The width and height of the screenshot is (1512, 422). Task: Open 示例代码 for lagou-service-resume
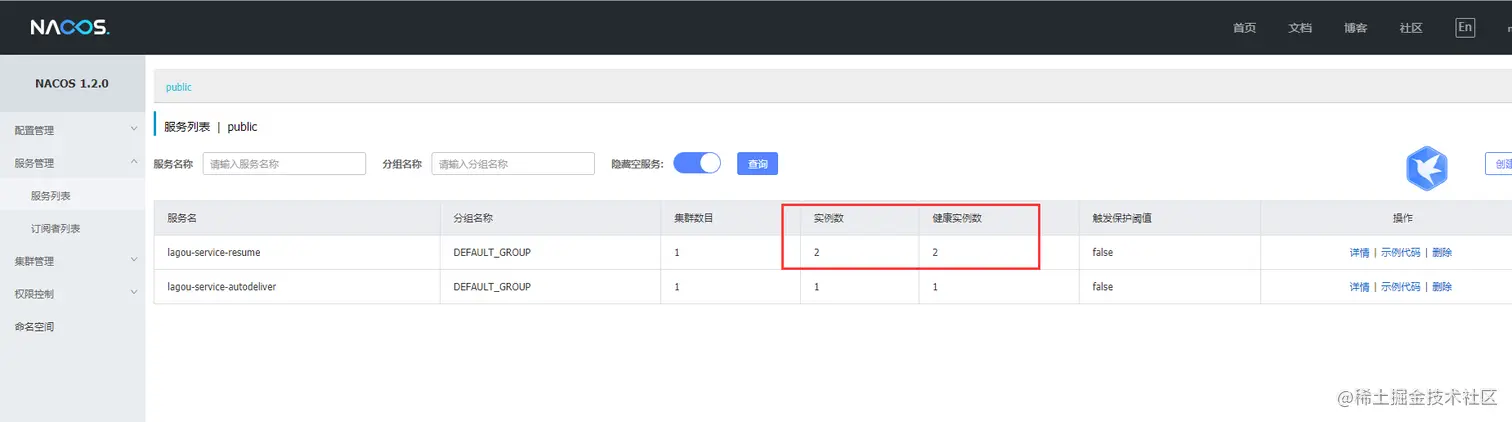click(1400, 253)
